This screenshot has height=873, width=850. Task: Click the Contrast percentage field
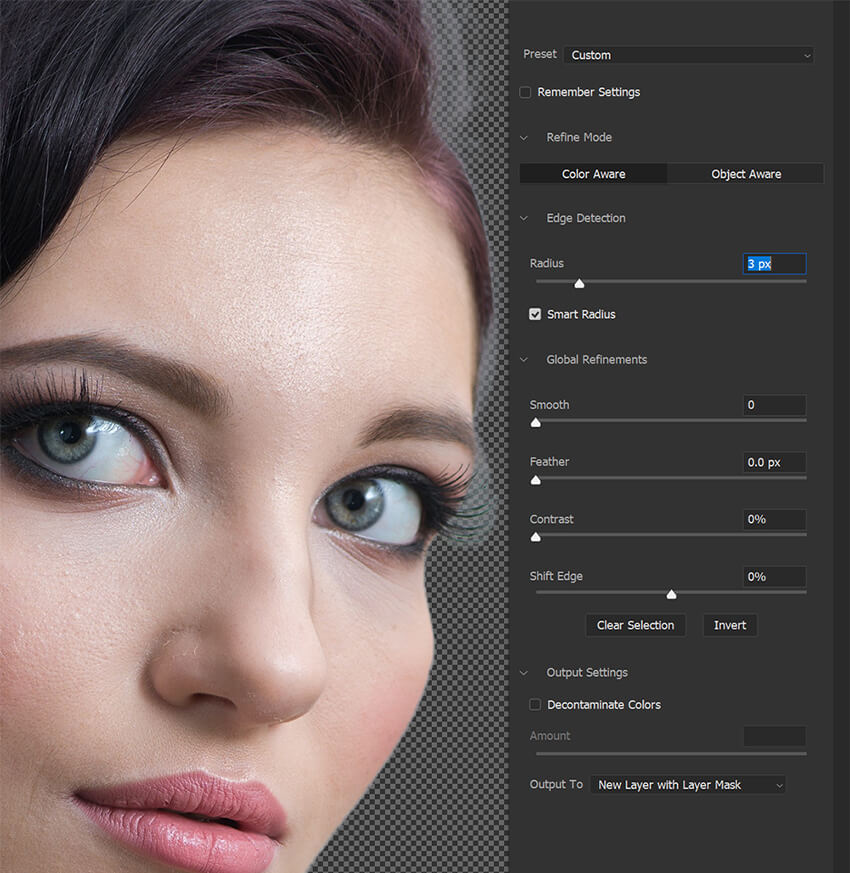(775, 519)
